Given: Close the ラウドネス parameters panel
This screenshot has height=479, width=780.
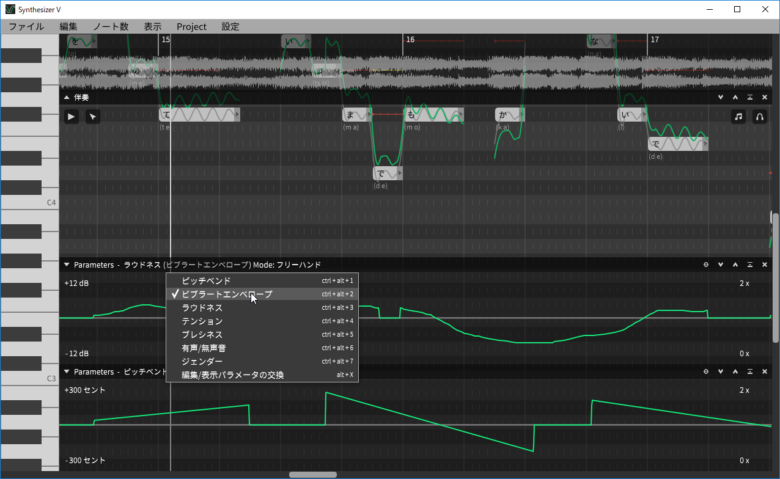Looking at the screenshot, I should pyautogui.click(x=765, y=265).
